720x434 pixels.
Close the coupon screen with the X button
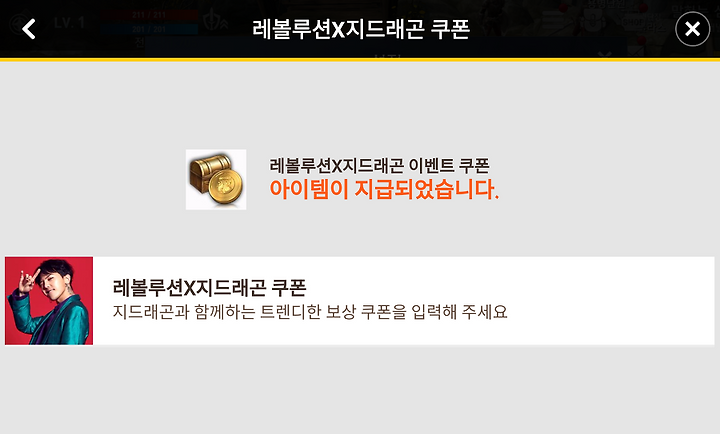(x=692, y=29)
